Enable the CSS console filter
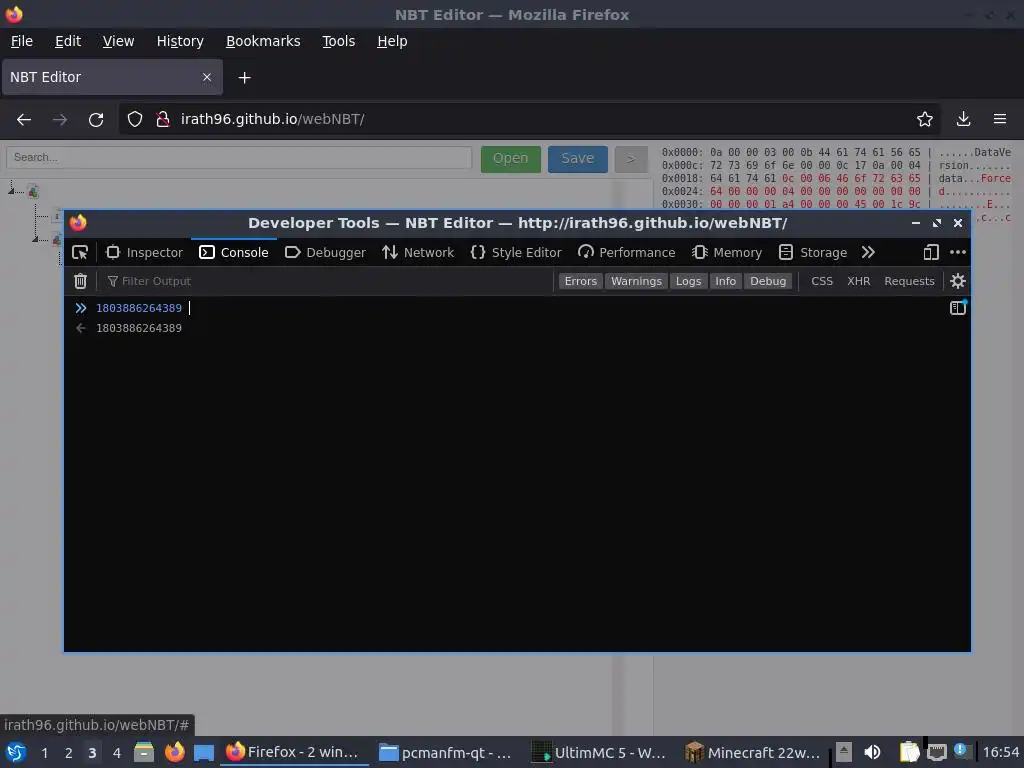The image size is (1024, 768). [822, 281]
